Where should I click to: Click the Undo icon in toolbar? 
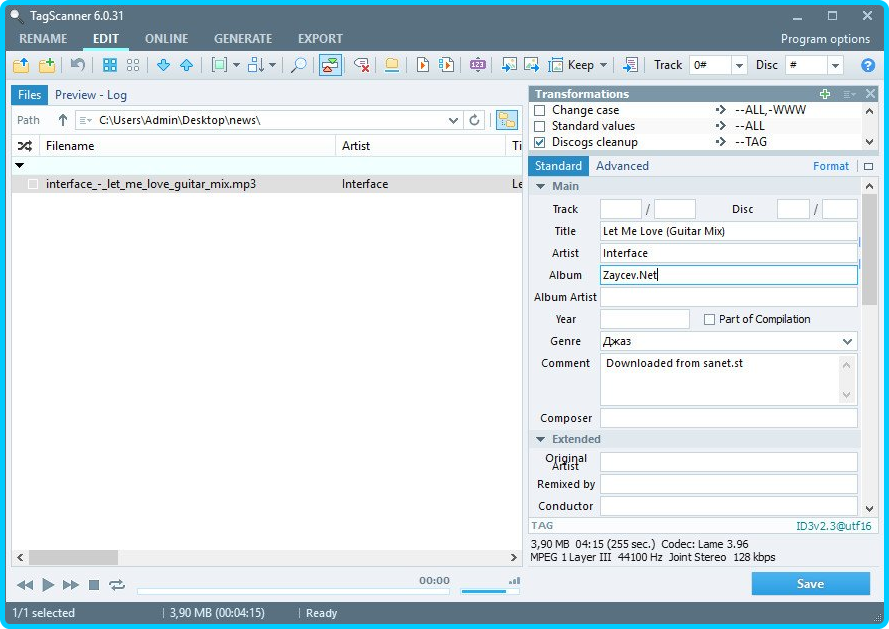coord(77,65)
